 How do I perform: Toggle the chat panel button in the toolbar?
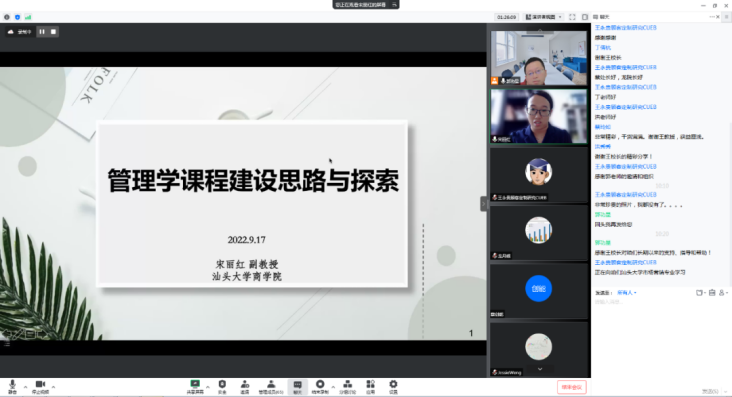pos(297,386)
